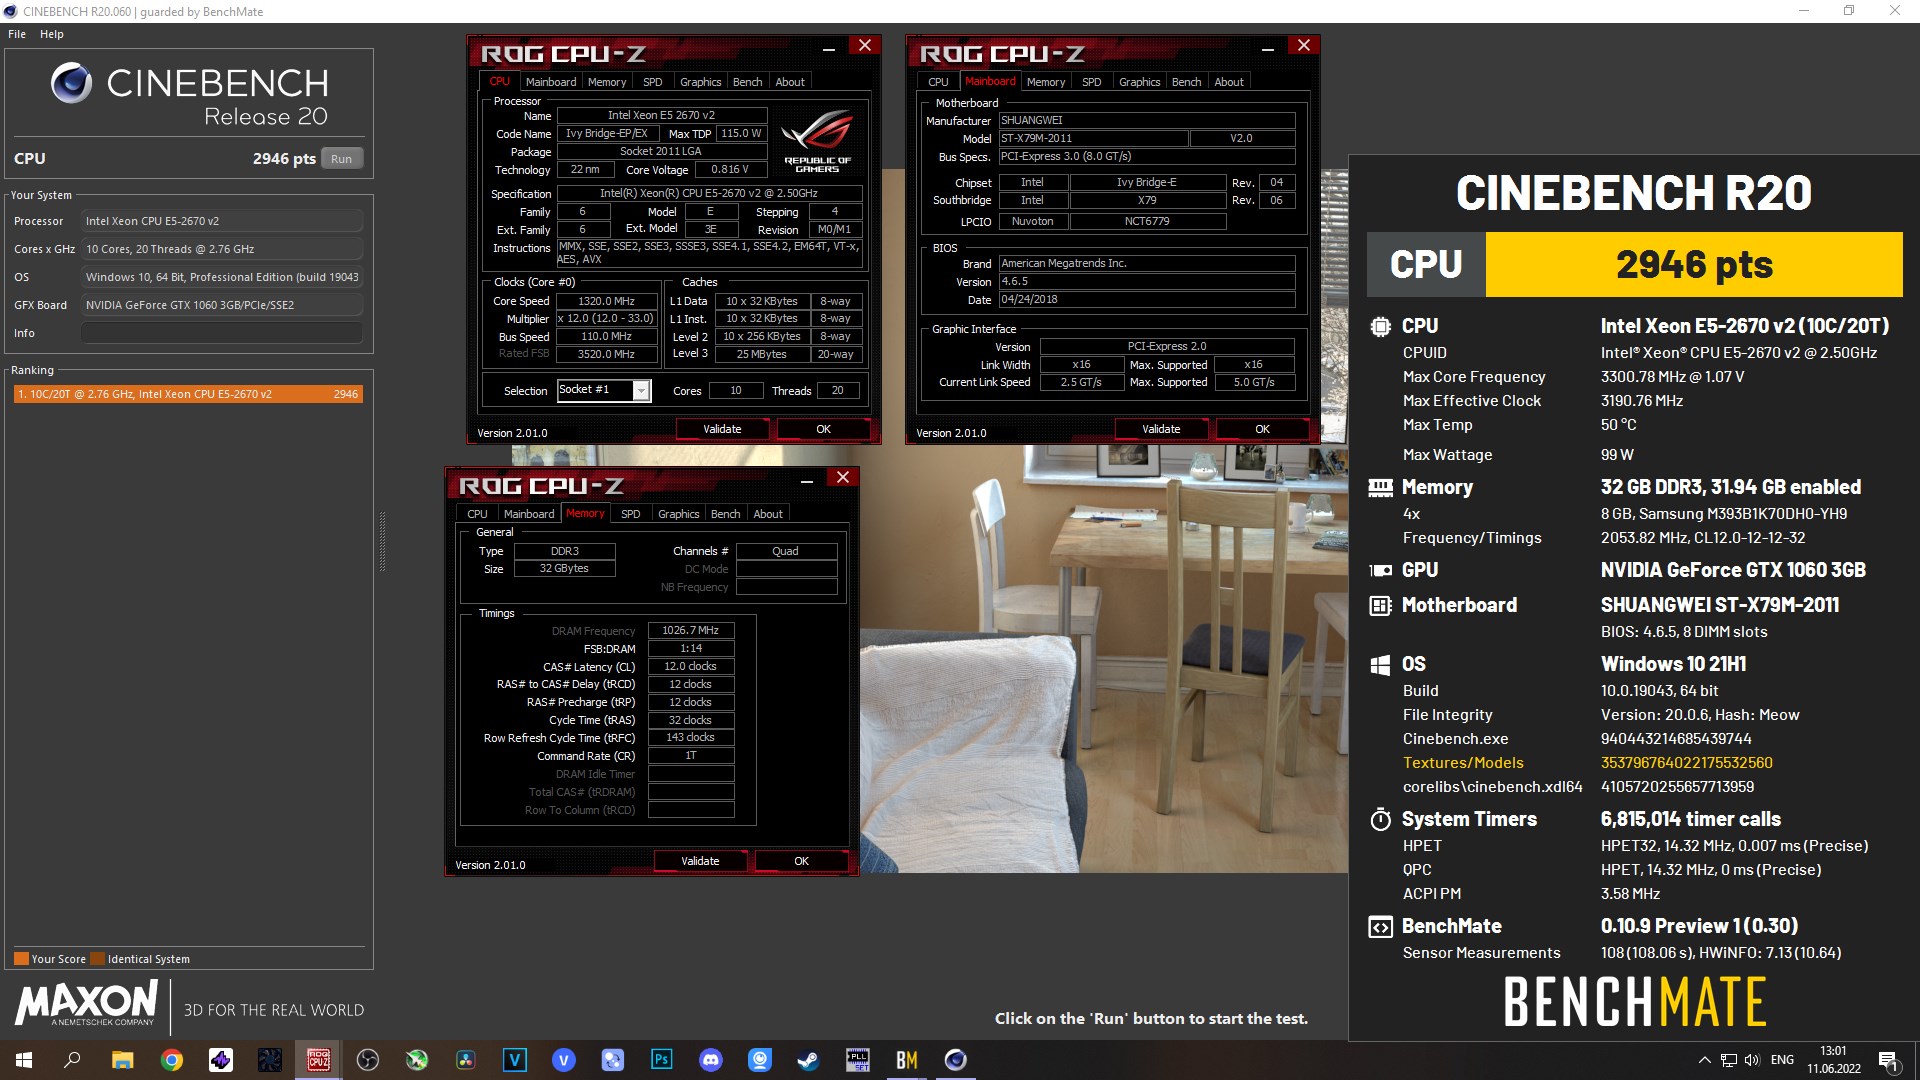Open the PLL SET utility in taskbar
1920x1080 pixels.
click(x=858, y=1060)
